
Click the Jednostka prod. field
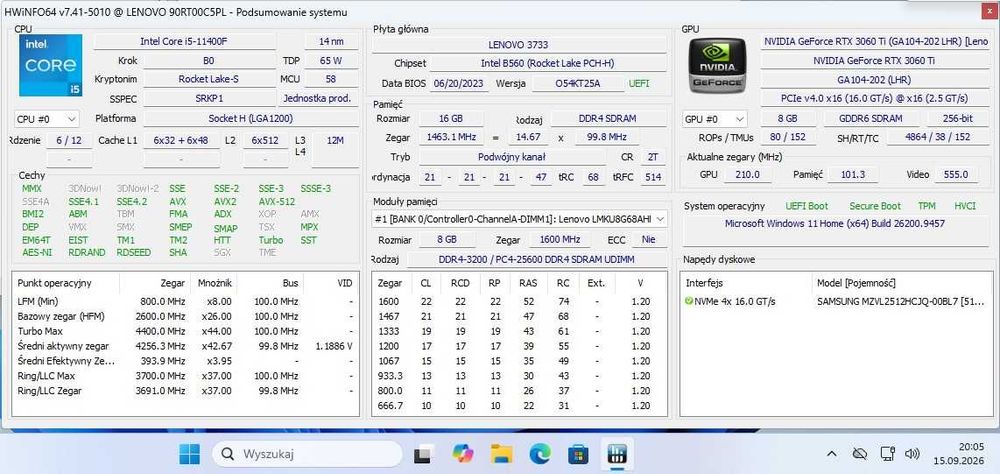tap(318, 99)
